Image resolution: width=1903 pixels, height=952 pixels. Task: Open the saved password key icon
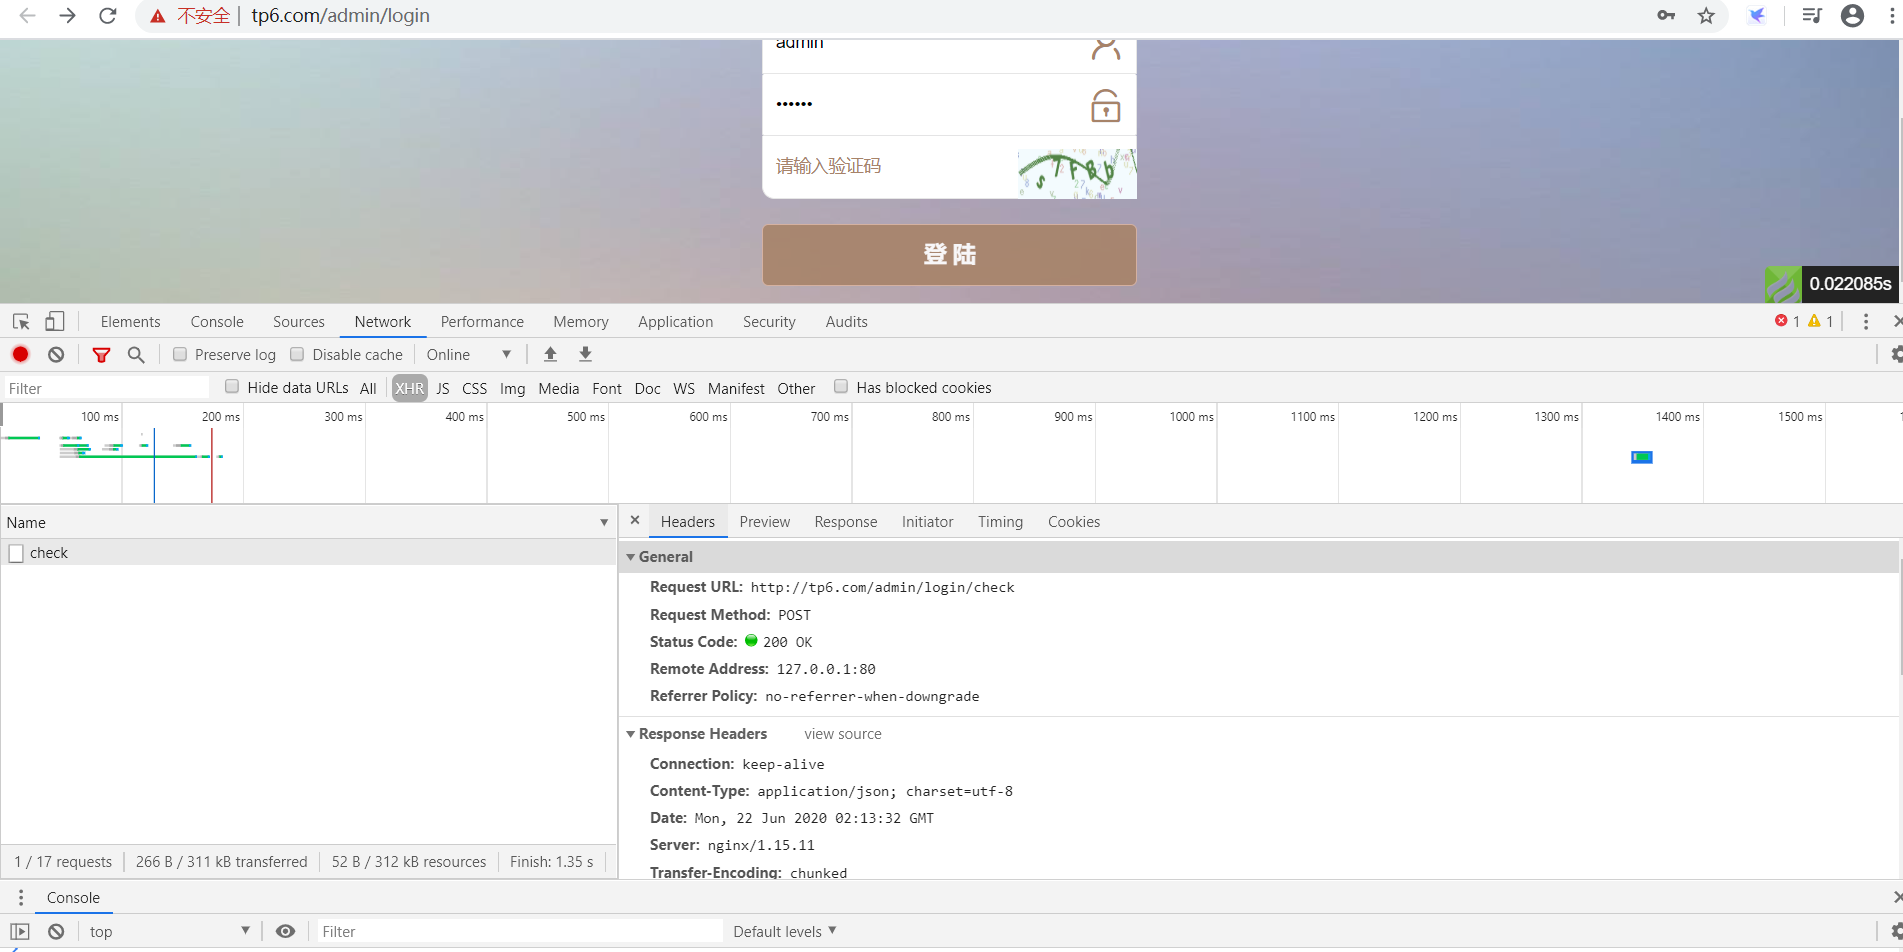(1666, 16)
